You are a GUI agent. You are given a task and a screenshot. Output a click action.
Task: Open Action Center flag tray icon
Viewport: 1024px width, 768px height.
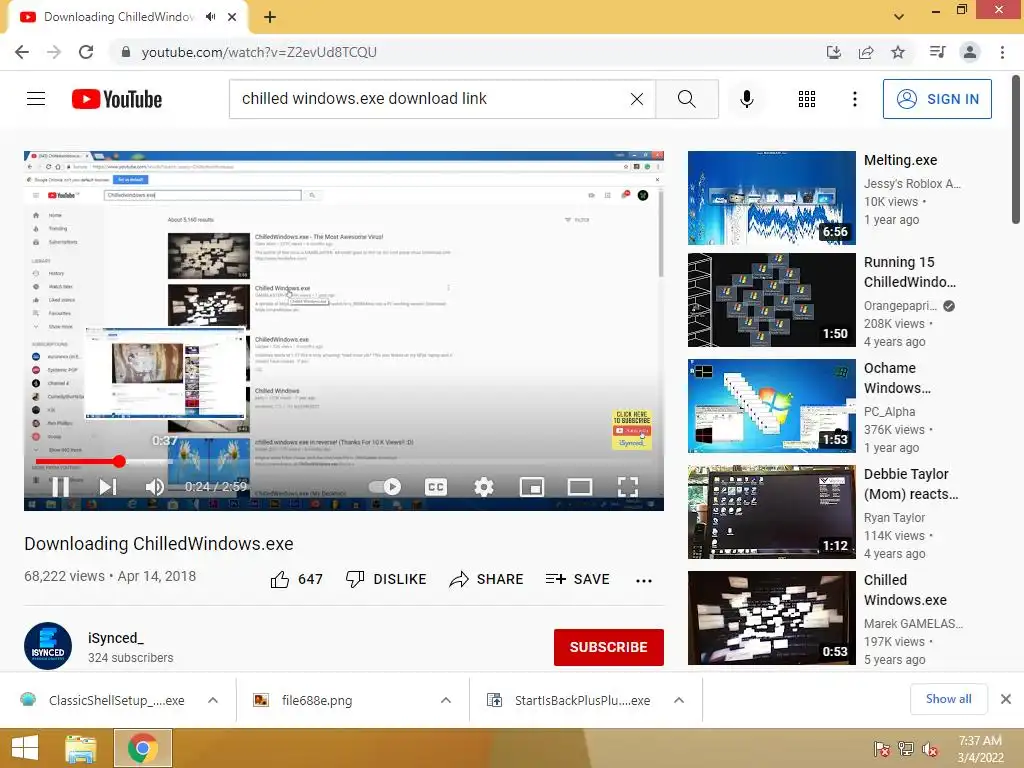pyautogui.click(x=882, y=749)
